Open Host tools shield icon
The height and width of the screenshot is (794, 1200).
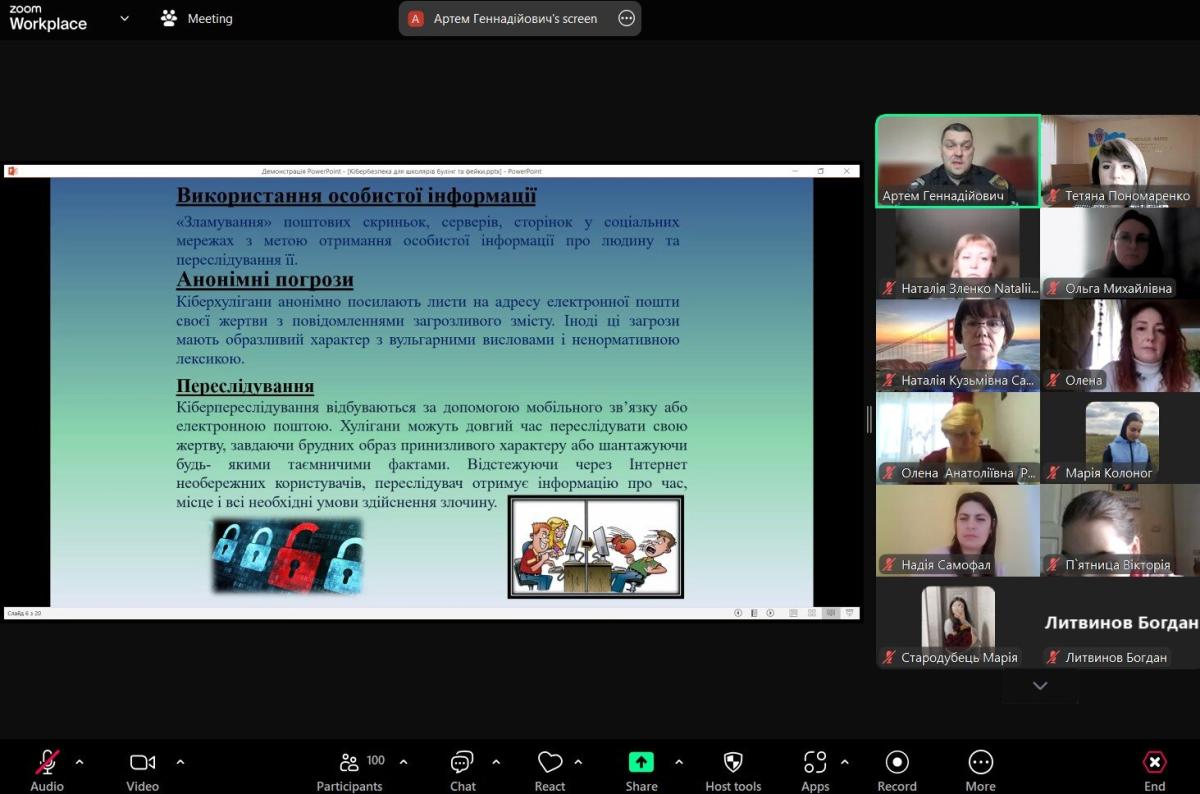pyautogui.click(x=733, y=768)
